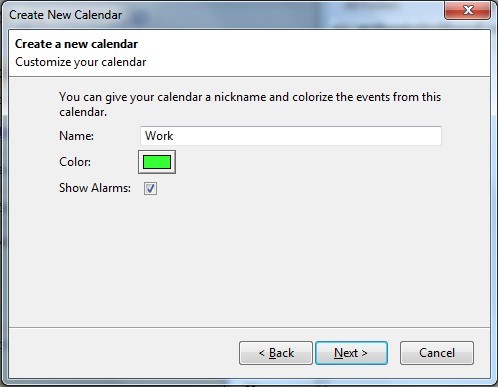Click the "Create a new calendar" heading
Screen dimensions: 498x387
click(x=76, y=44)
